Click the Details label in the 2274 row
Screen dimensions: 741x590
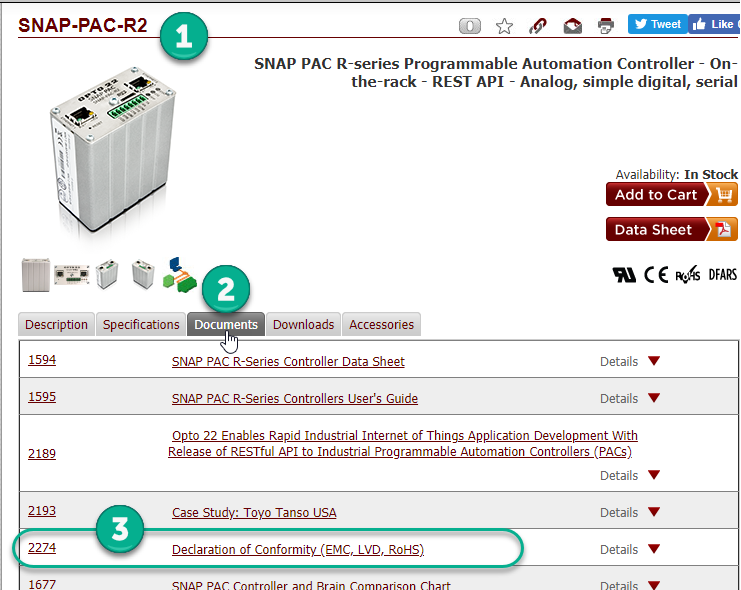click(x=619, y=550)
